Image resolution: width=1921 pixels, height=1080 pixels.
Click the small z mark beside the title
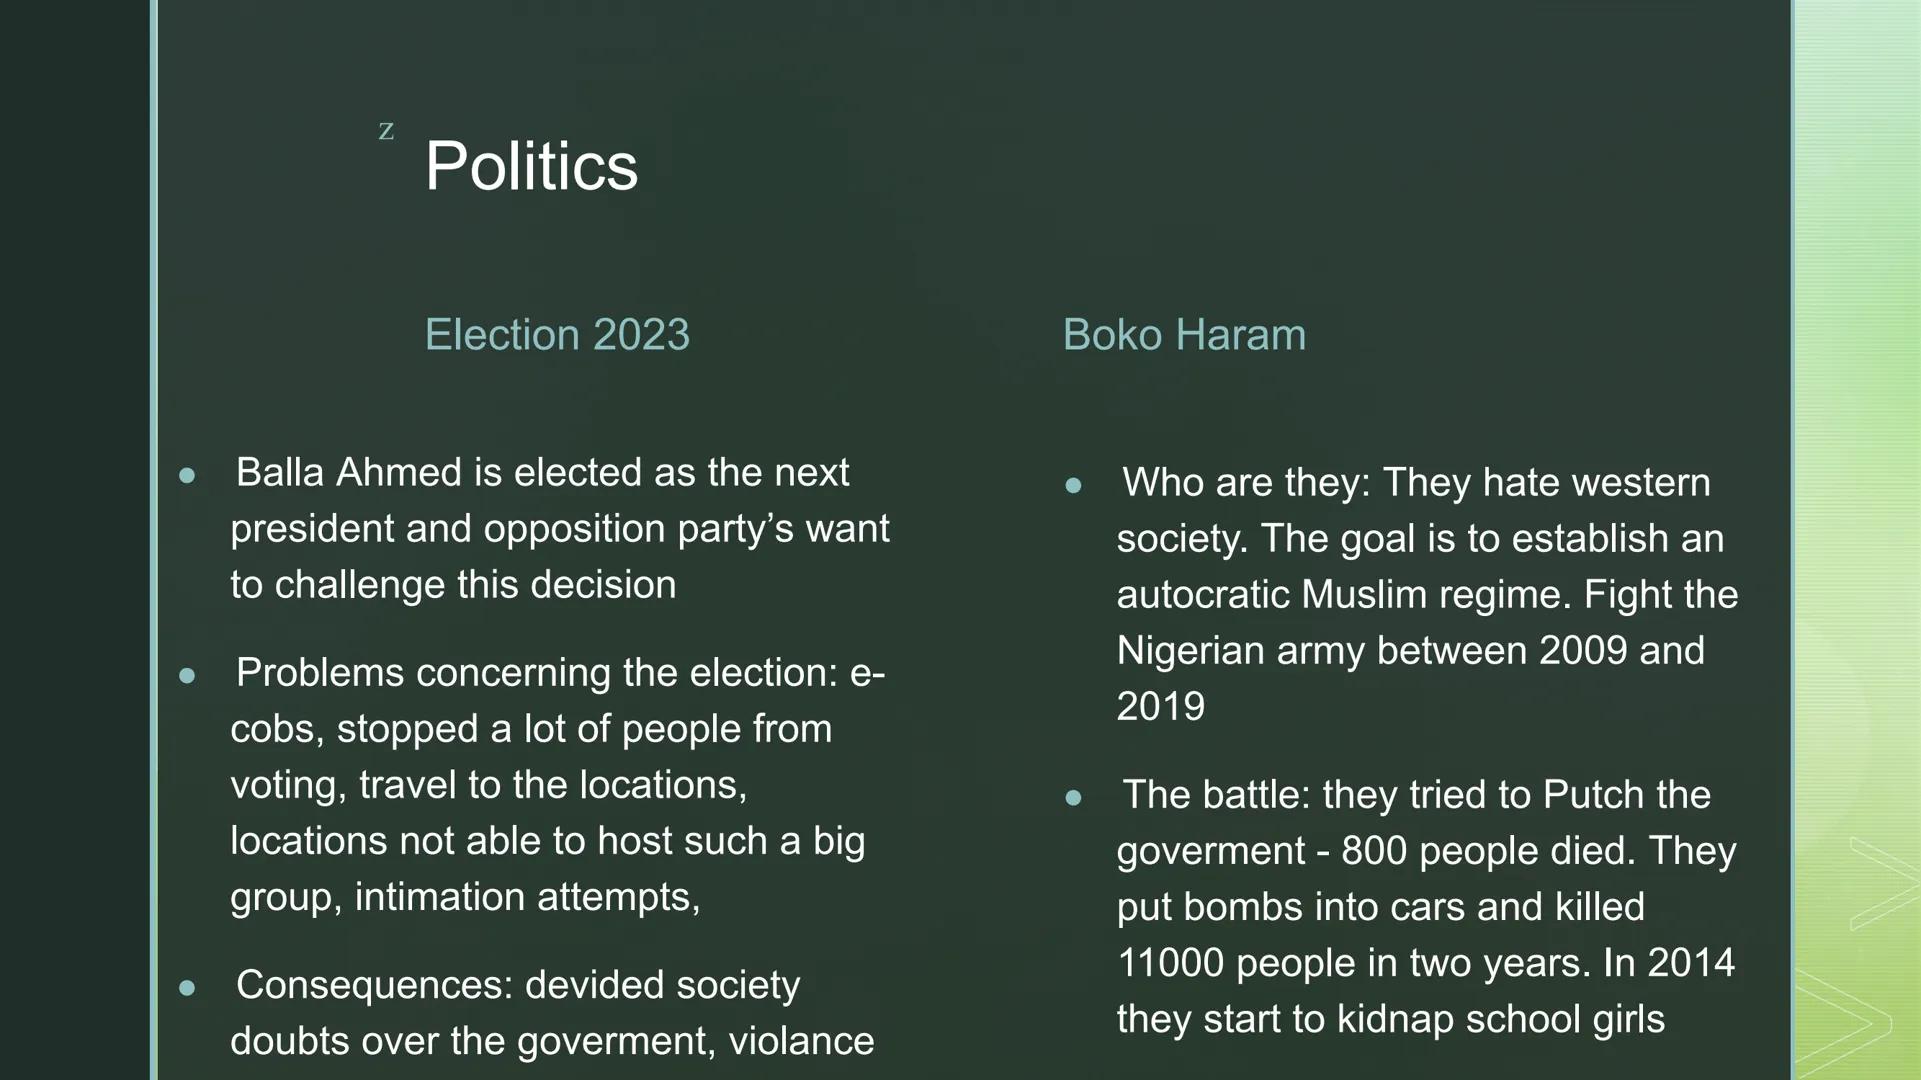pyautogui.click(x=386, y=130)
